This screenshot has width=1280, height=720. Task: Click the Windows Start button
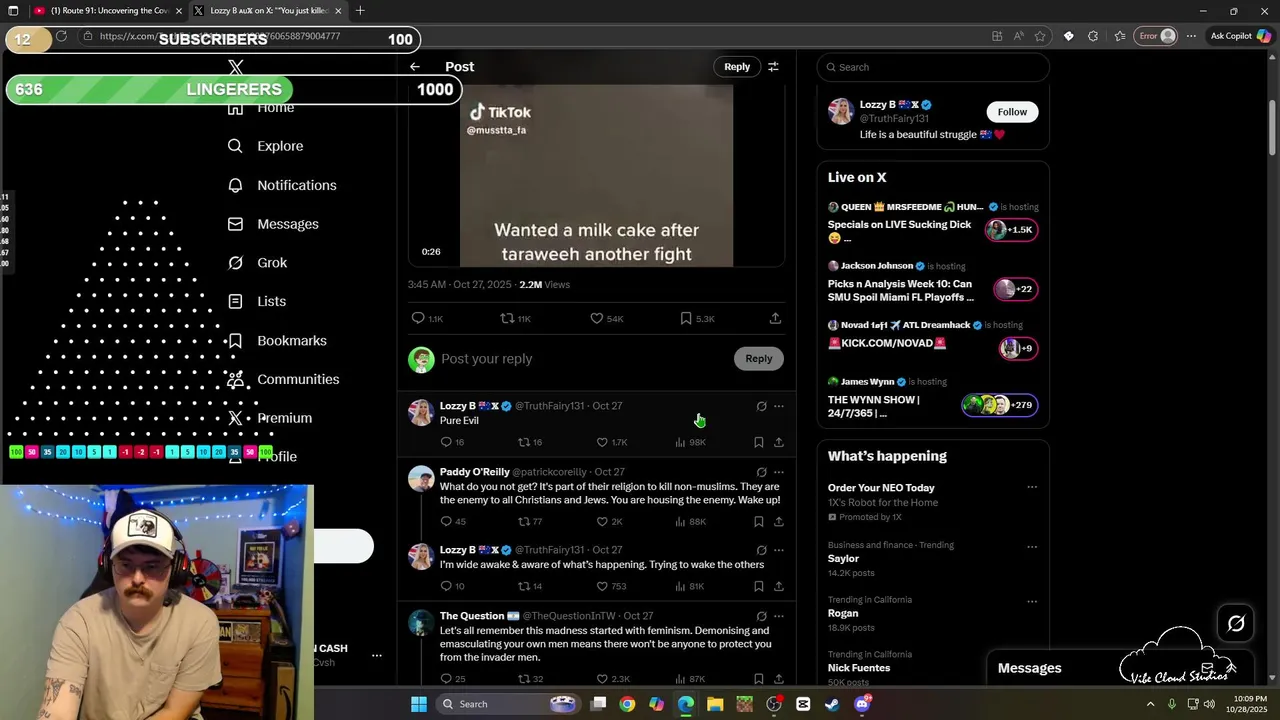(x=418, y=704)
